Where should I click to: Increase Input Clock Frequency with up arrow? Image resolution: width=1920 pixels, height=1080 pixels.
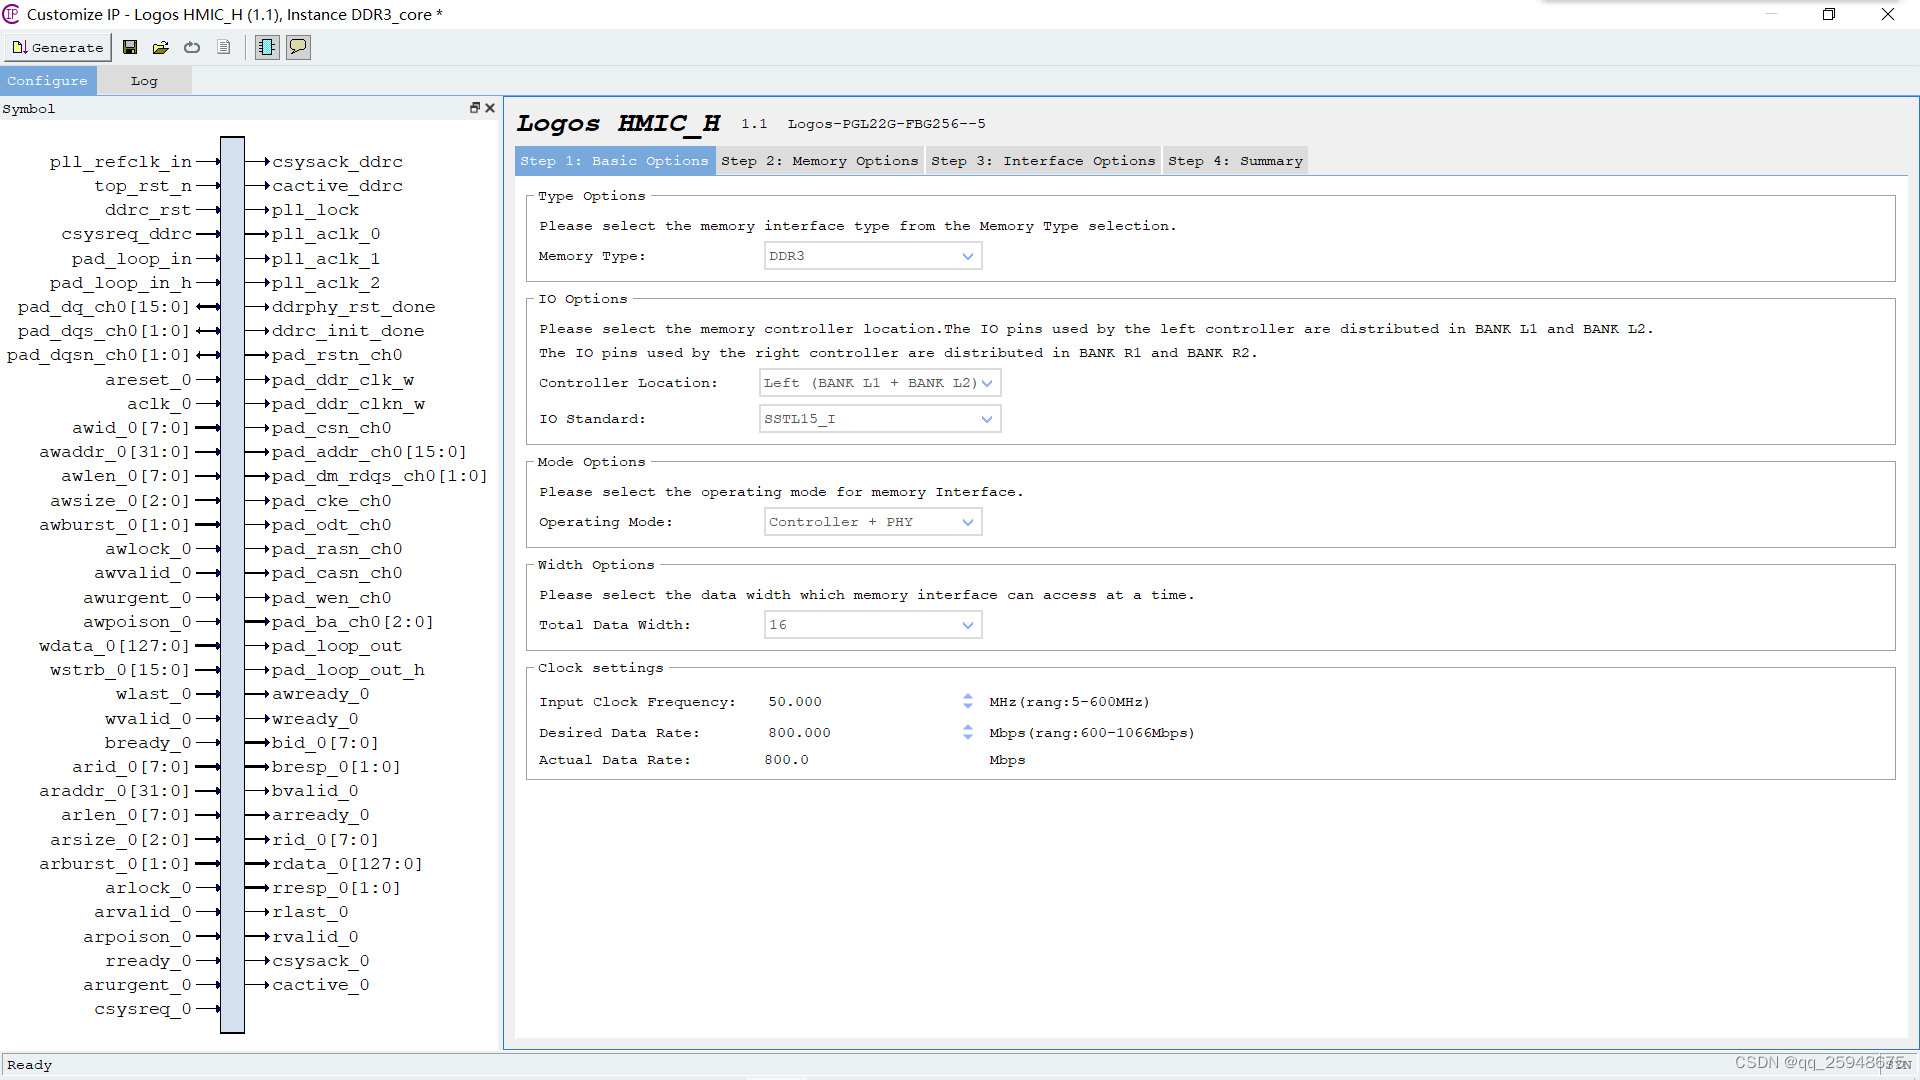click(968, 697)
